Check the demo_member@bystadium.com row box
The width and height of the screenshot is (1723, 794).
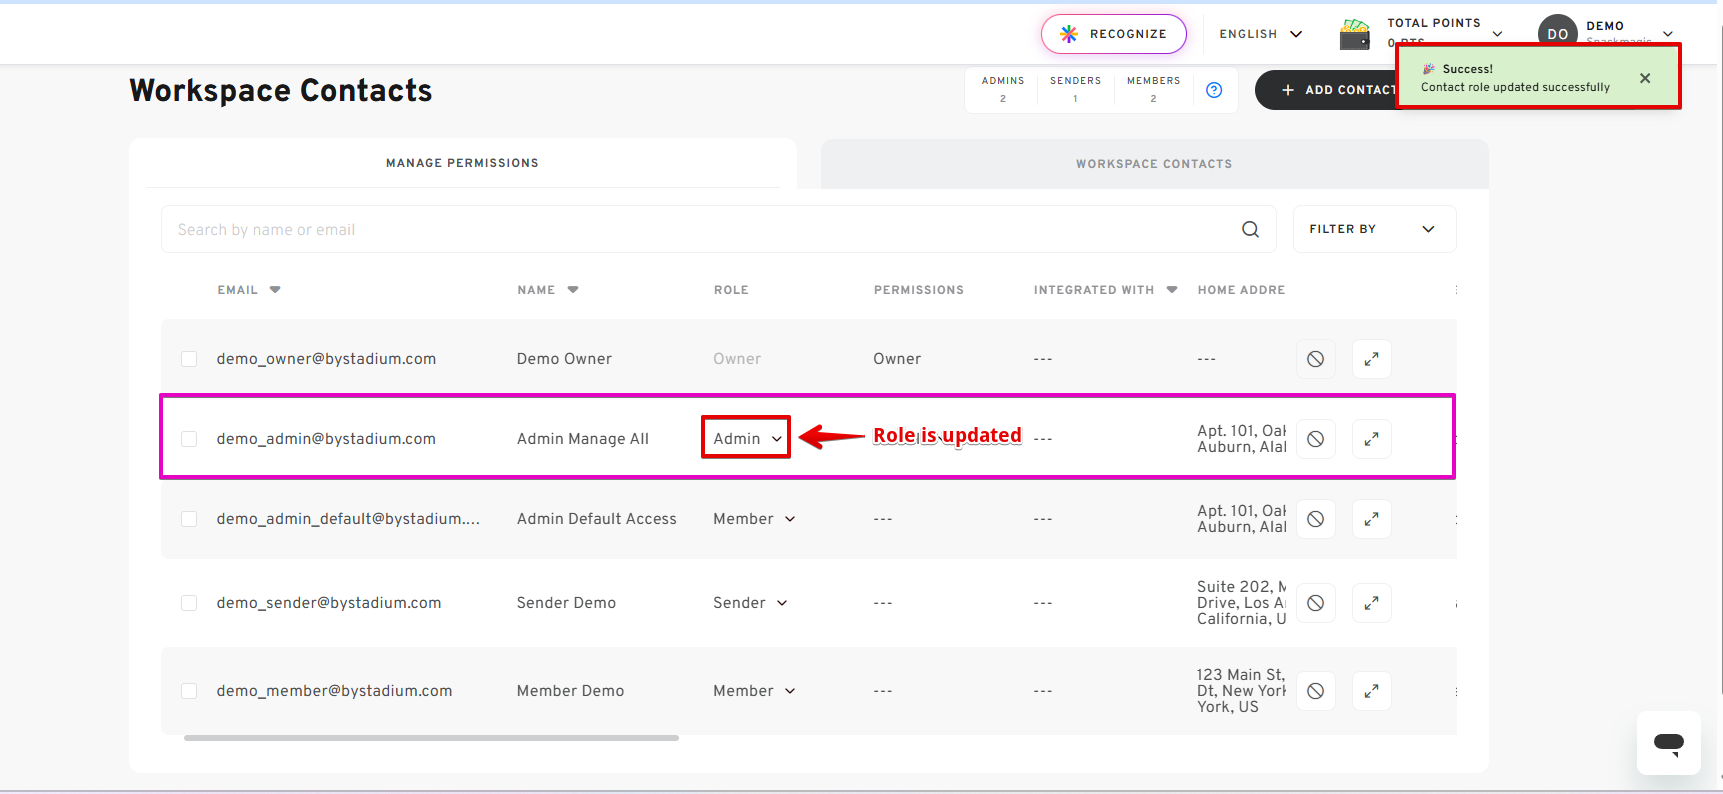pyautogui.click(x=189, y=691)
